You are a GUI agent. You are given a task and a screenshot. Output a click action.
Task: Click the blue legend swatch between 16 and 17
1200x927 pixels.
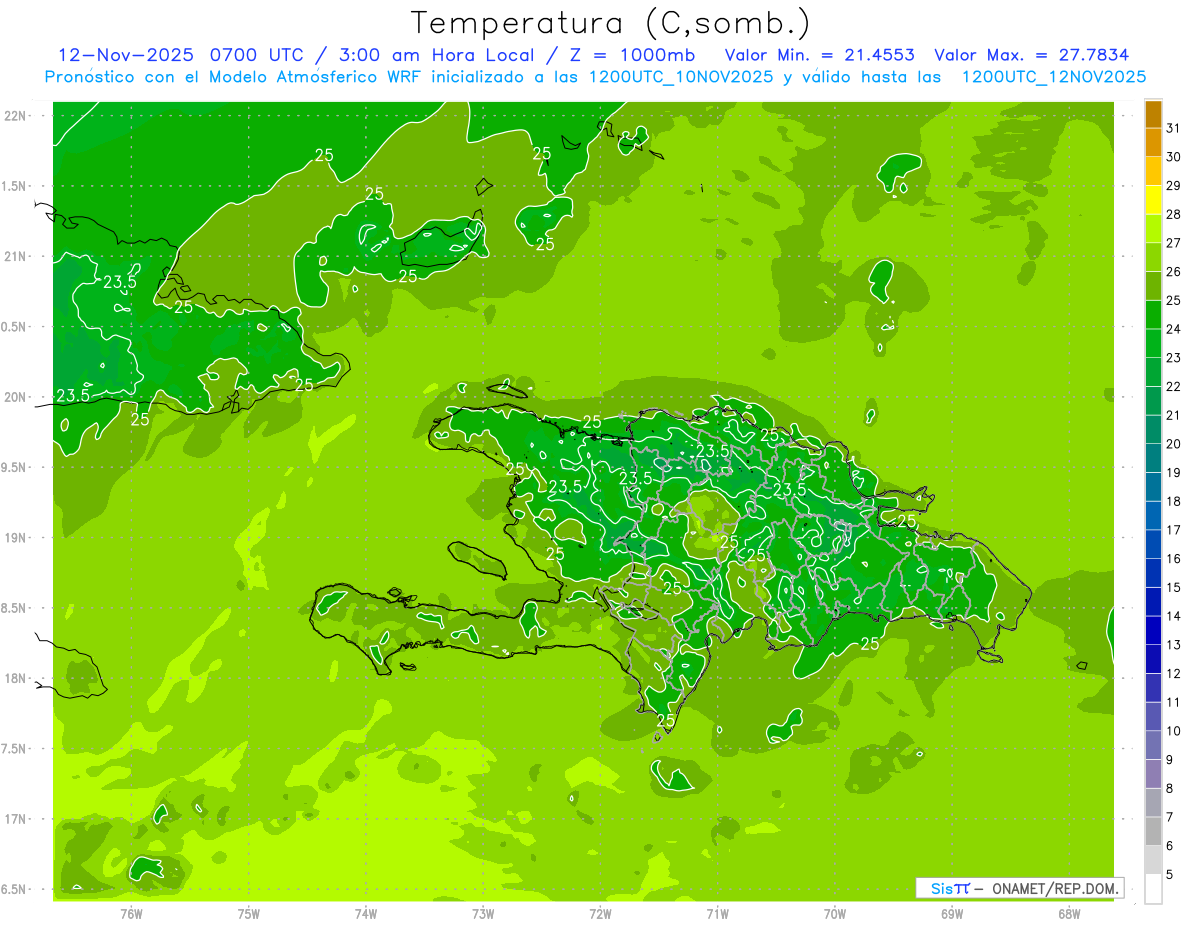[x=1153, y=545]
